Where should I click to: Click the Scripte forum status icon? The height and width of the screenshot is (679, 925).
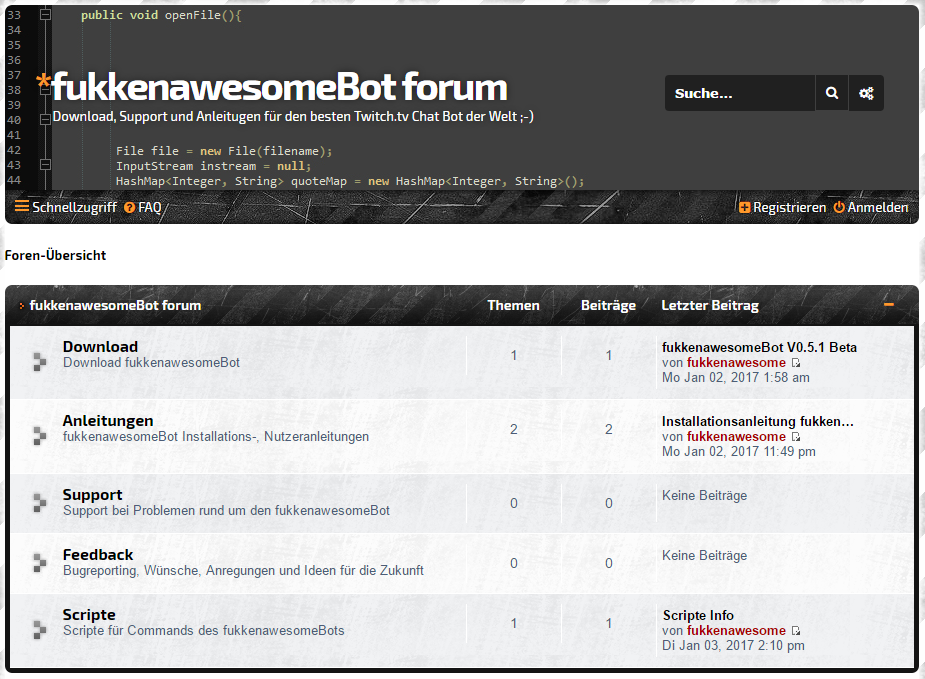pos(39,629)
